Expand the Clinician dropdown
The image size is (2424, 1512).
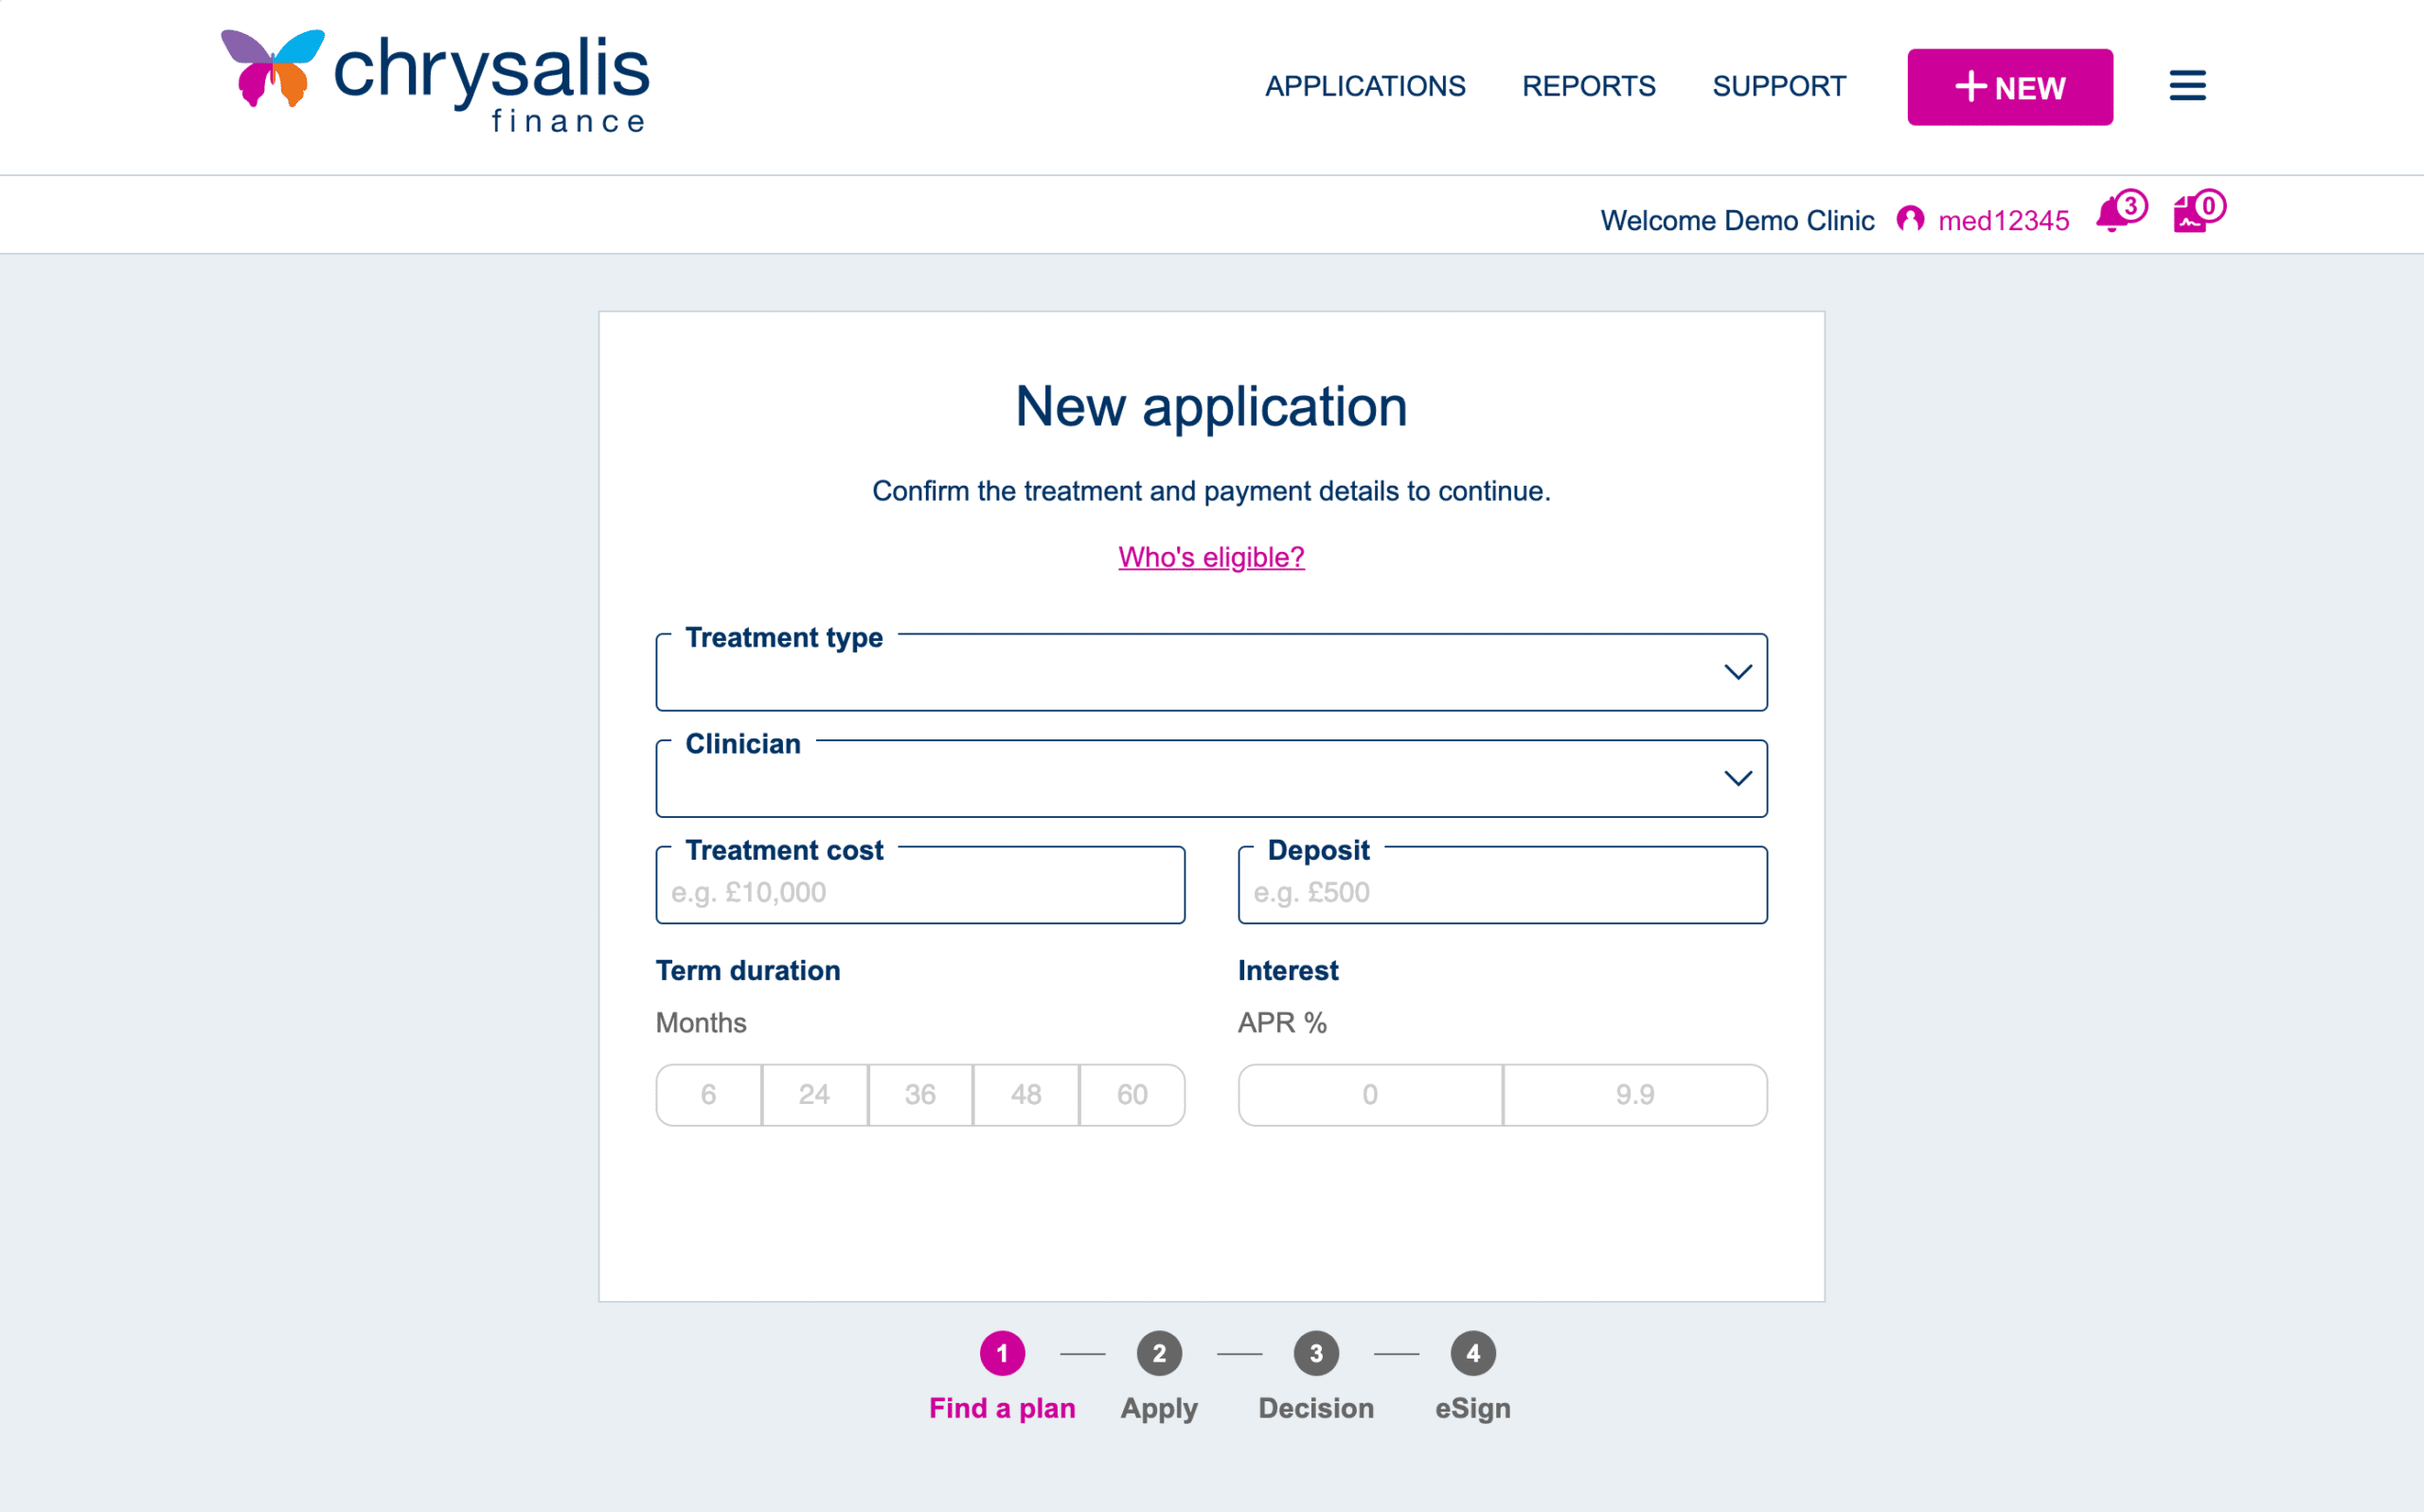pos(1211,779)
